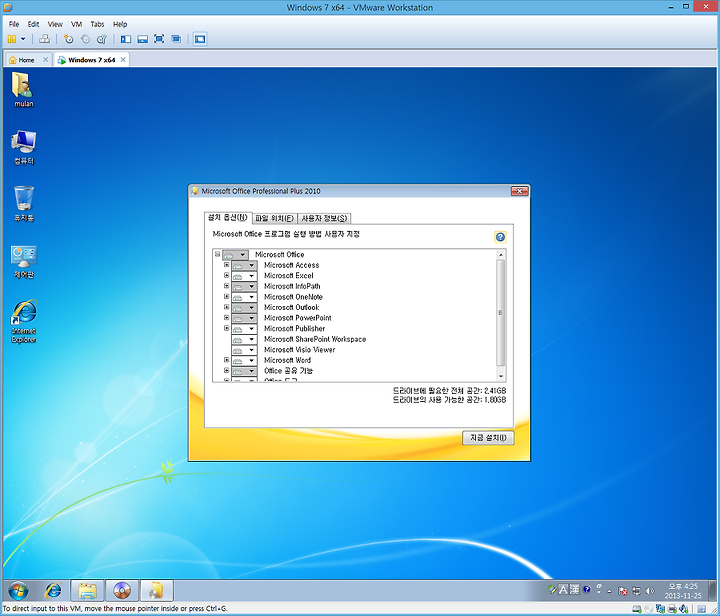Screen dimensions: 720x616
Task: Toggle the thumbnail bar view icon
Action: (143, 39)
